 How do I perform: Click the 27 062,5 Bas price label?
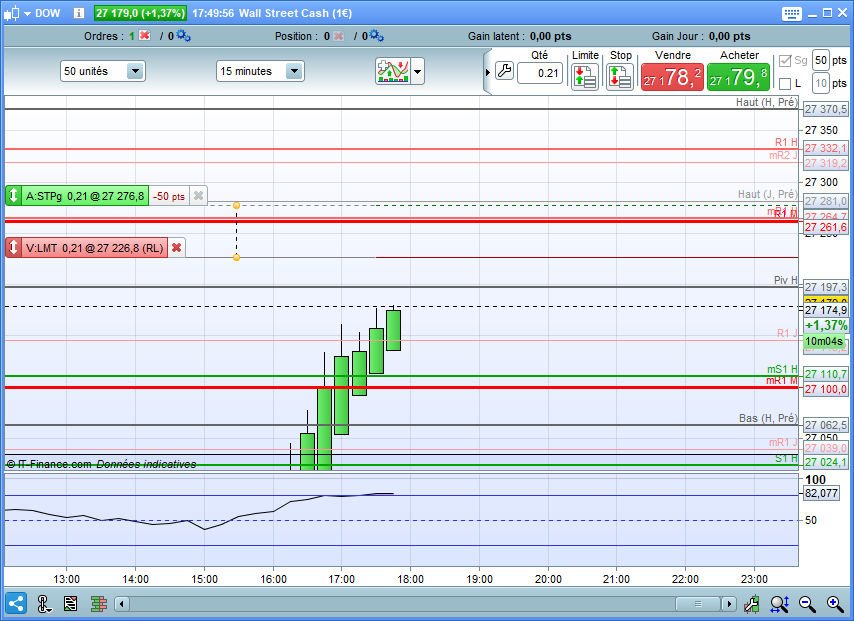pyautogui.click(x=826, y=425)
